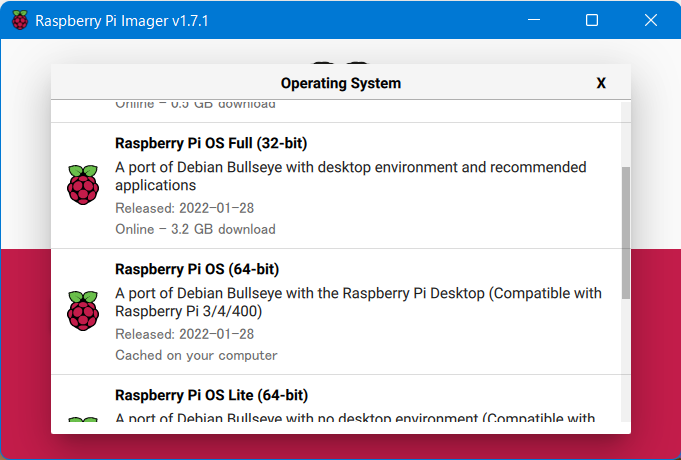
Task: Close the Operating System dialog with X
Action: (601, 83)
